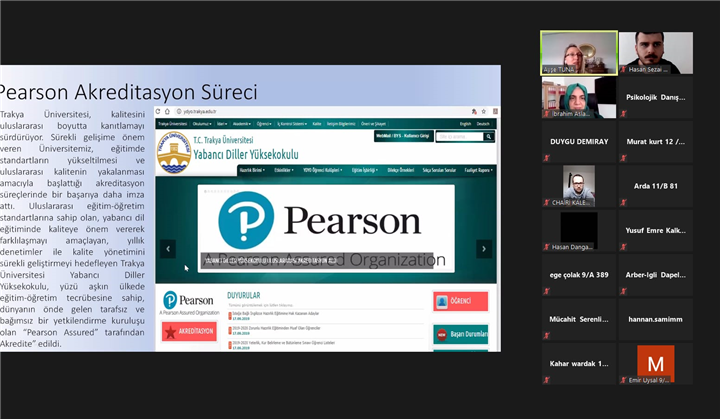Open the 2019-2020 Zorunlu Hazırlık announcement
Screen dimensions: 720x419
point(276,330)
